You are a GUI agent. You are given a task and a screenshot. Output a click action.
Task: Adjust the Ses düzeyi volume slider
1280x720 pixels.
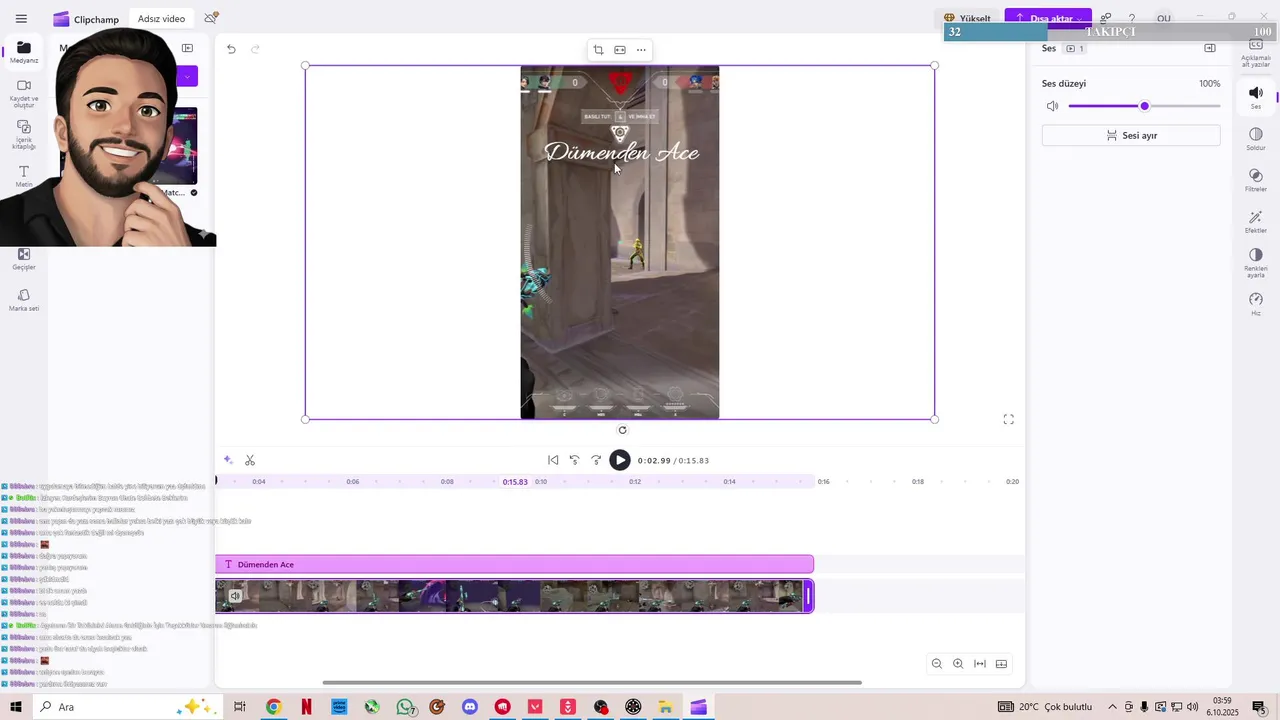point(1144,106)
